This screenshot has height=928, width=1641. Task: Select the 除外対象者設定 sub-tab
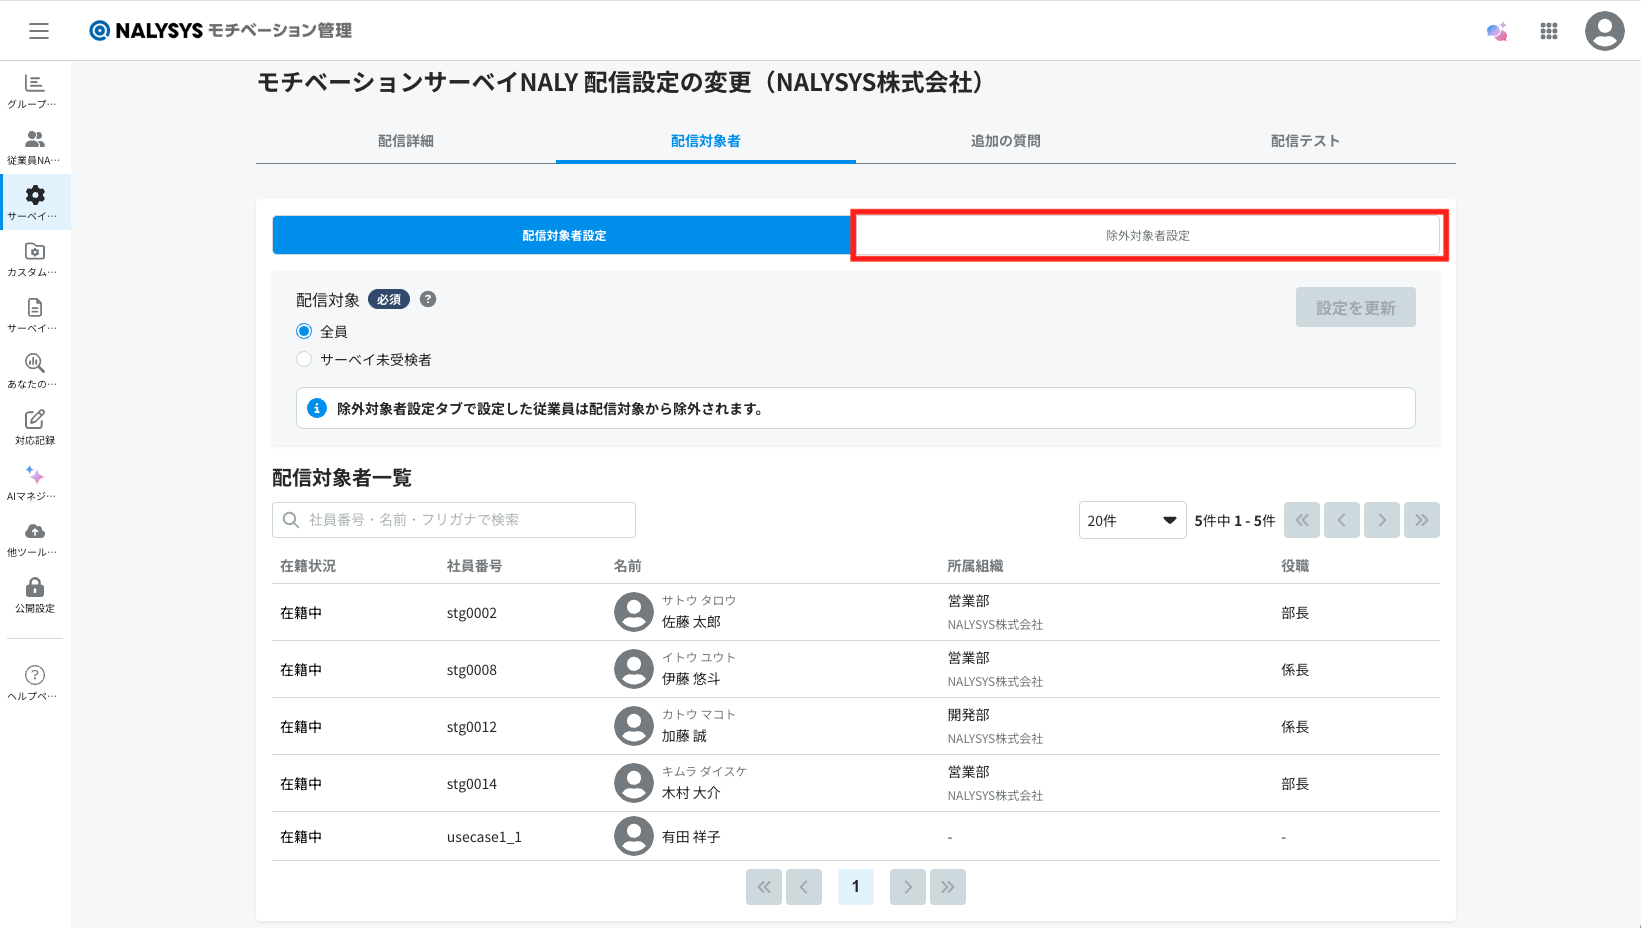pos(1148,236)
